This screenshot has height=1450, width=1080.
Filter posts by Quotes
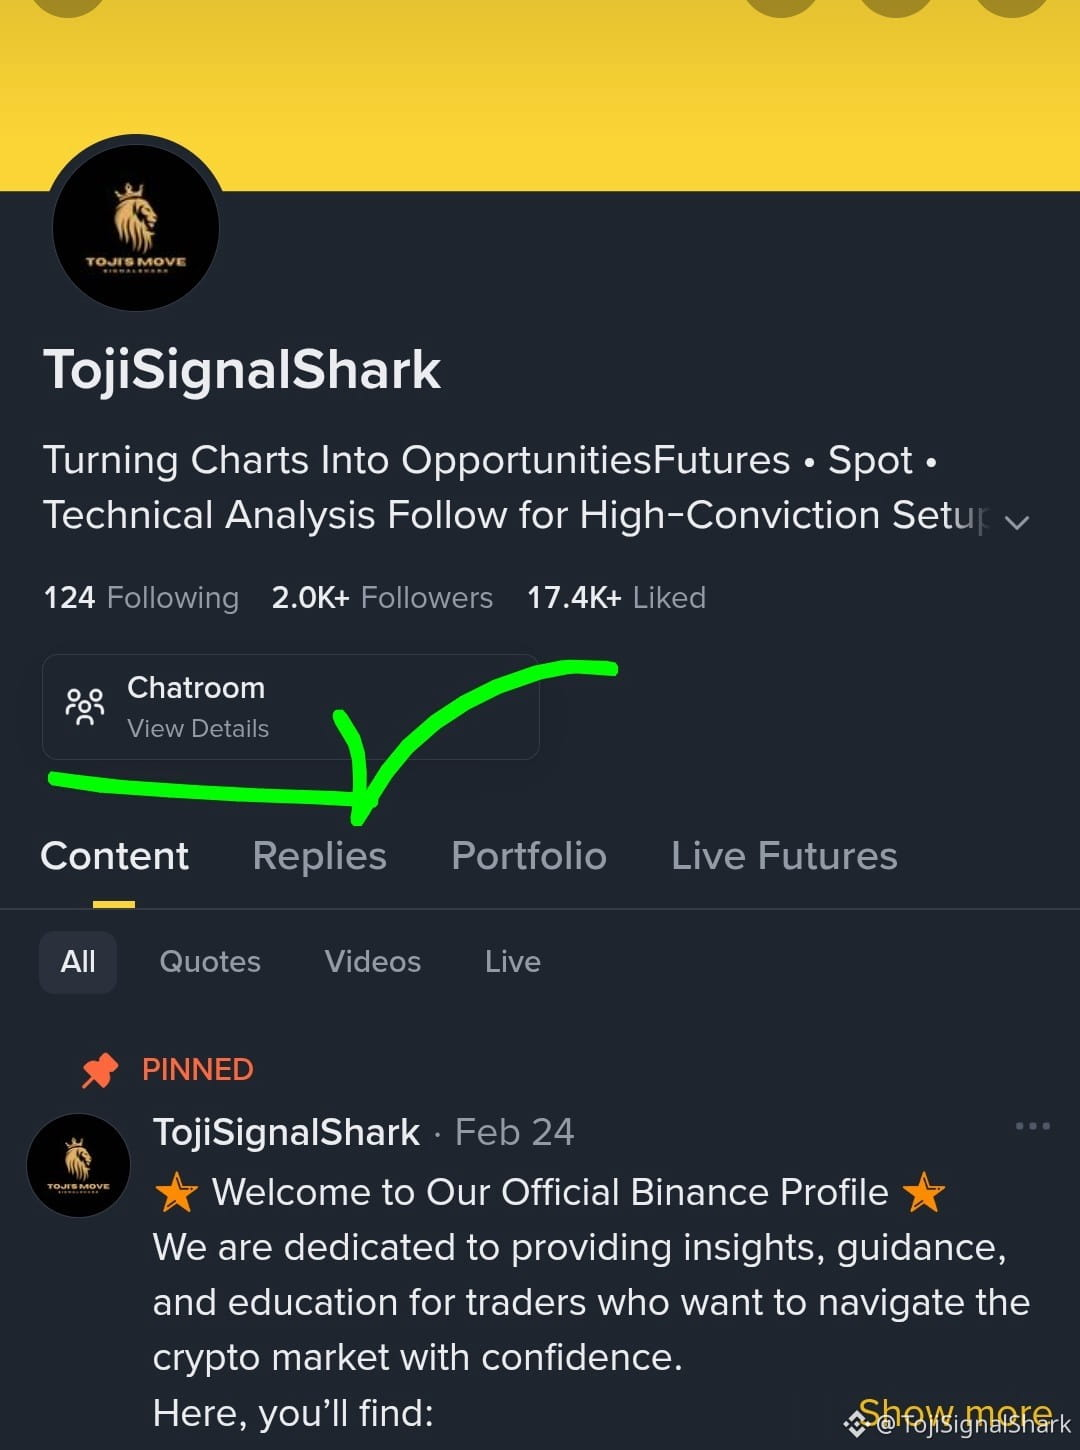(x=210, y=962)
